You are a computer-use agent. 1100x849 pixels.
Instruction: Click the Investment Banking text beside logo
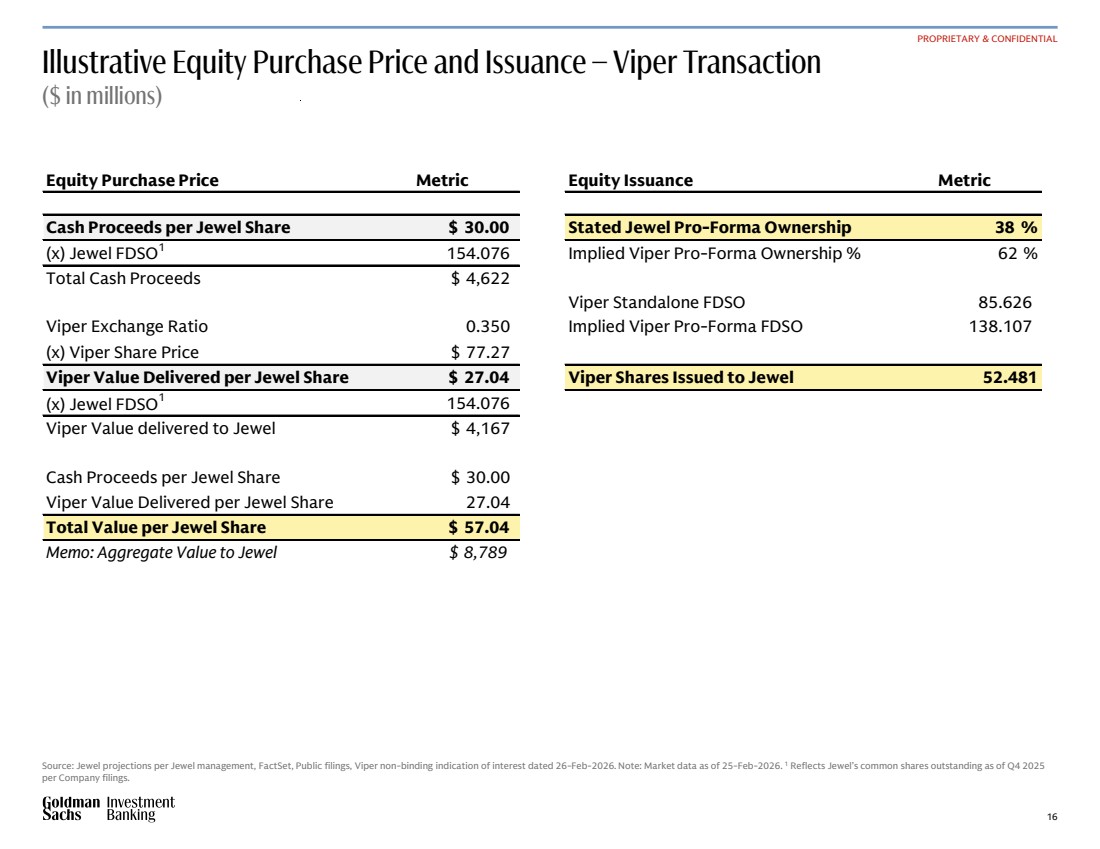coord(140,809)
